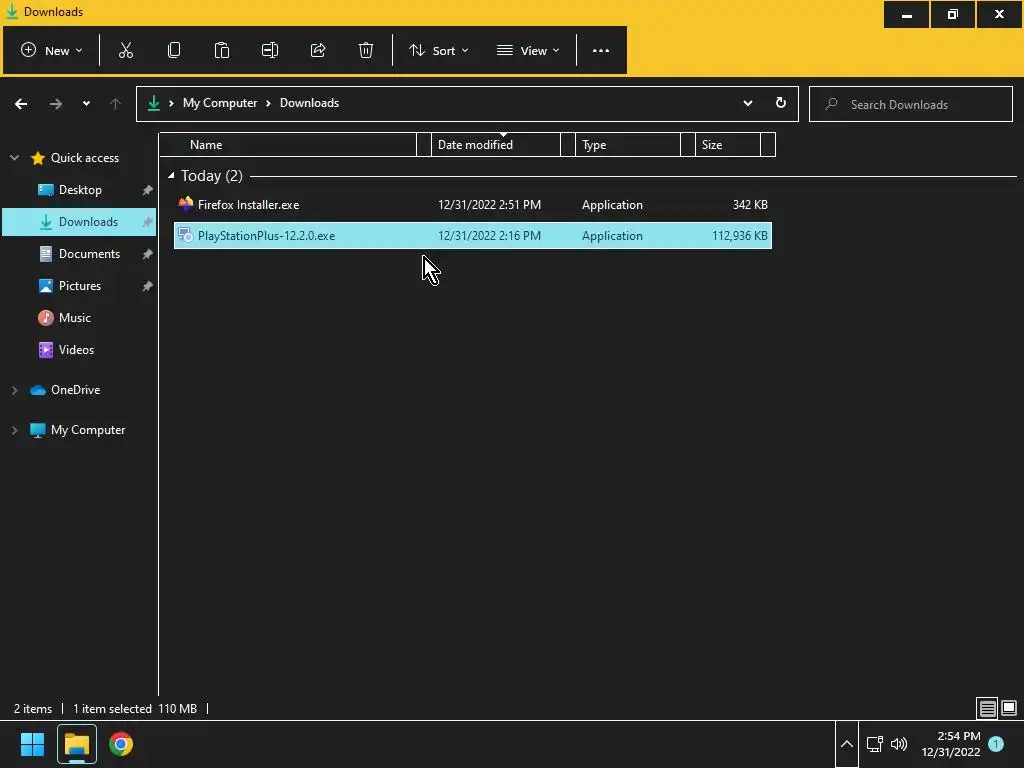Open the taskbar clock and date
This screenshot has width=1024, height=768.
pos(951,744)
